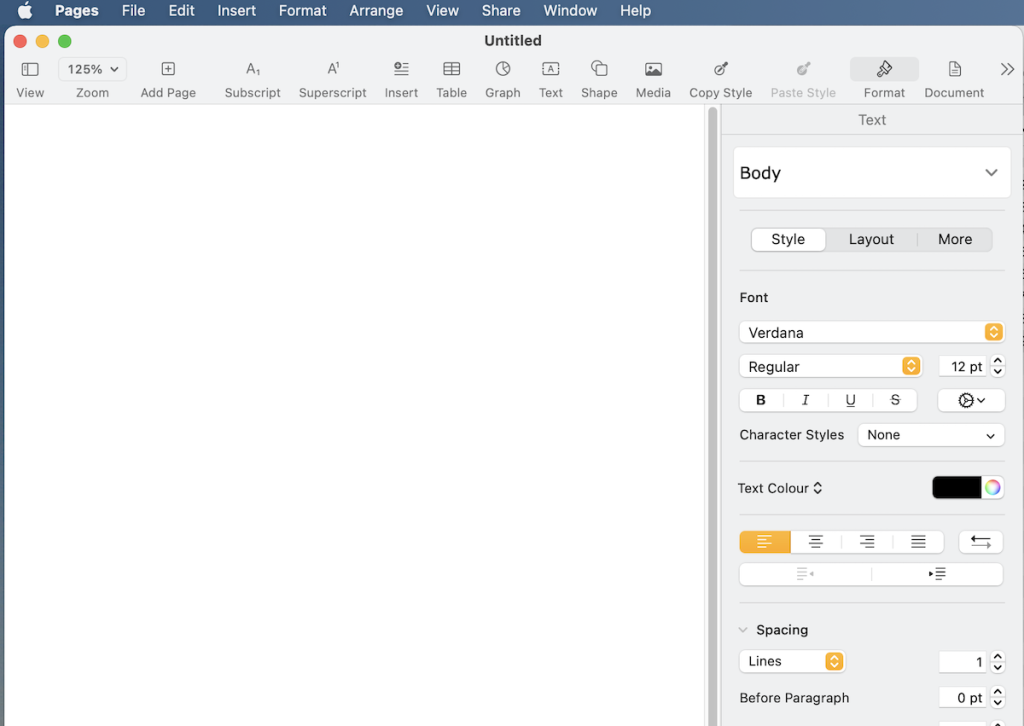Image resolution: width=1024 pixels, height=726 pixels.
Task: Click the Before Paragraph 0 pt field
Action: [x=962, y=697]
